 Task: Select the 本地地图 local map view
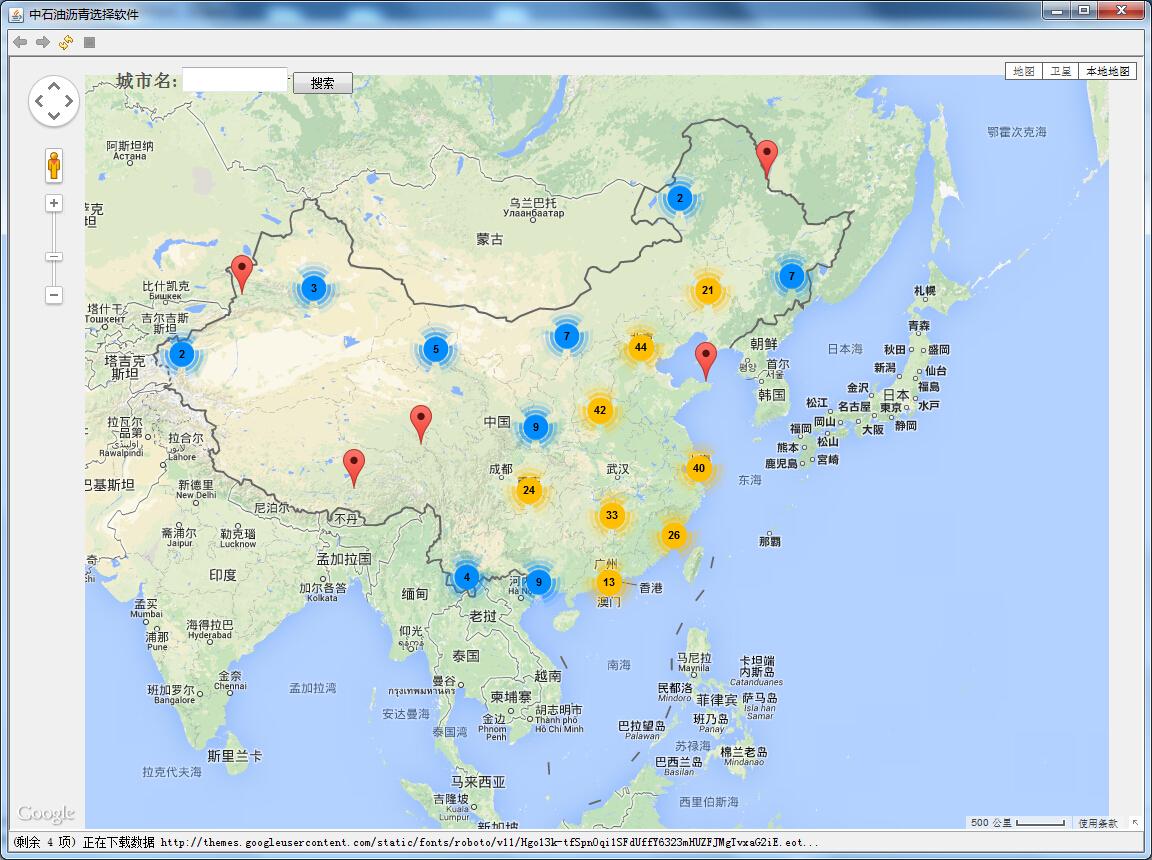1107,71
